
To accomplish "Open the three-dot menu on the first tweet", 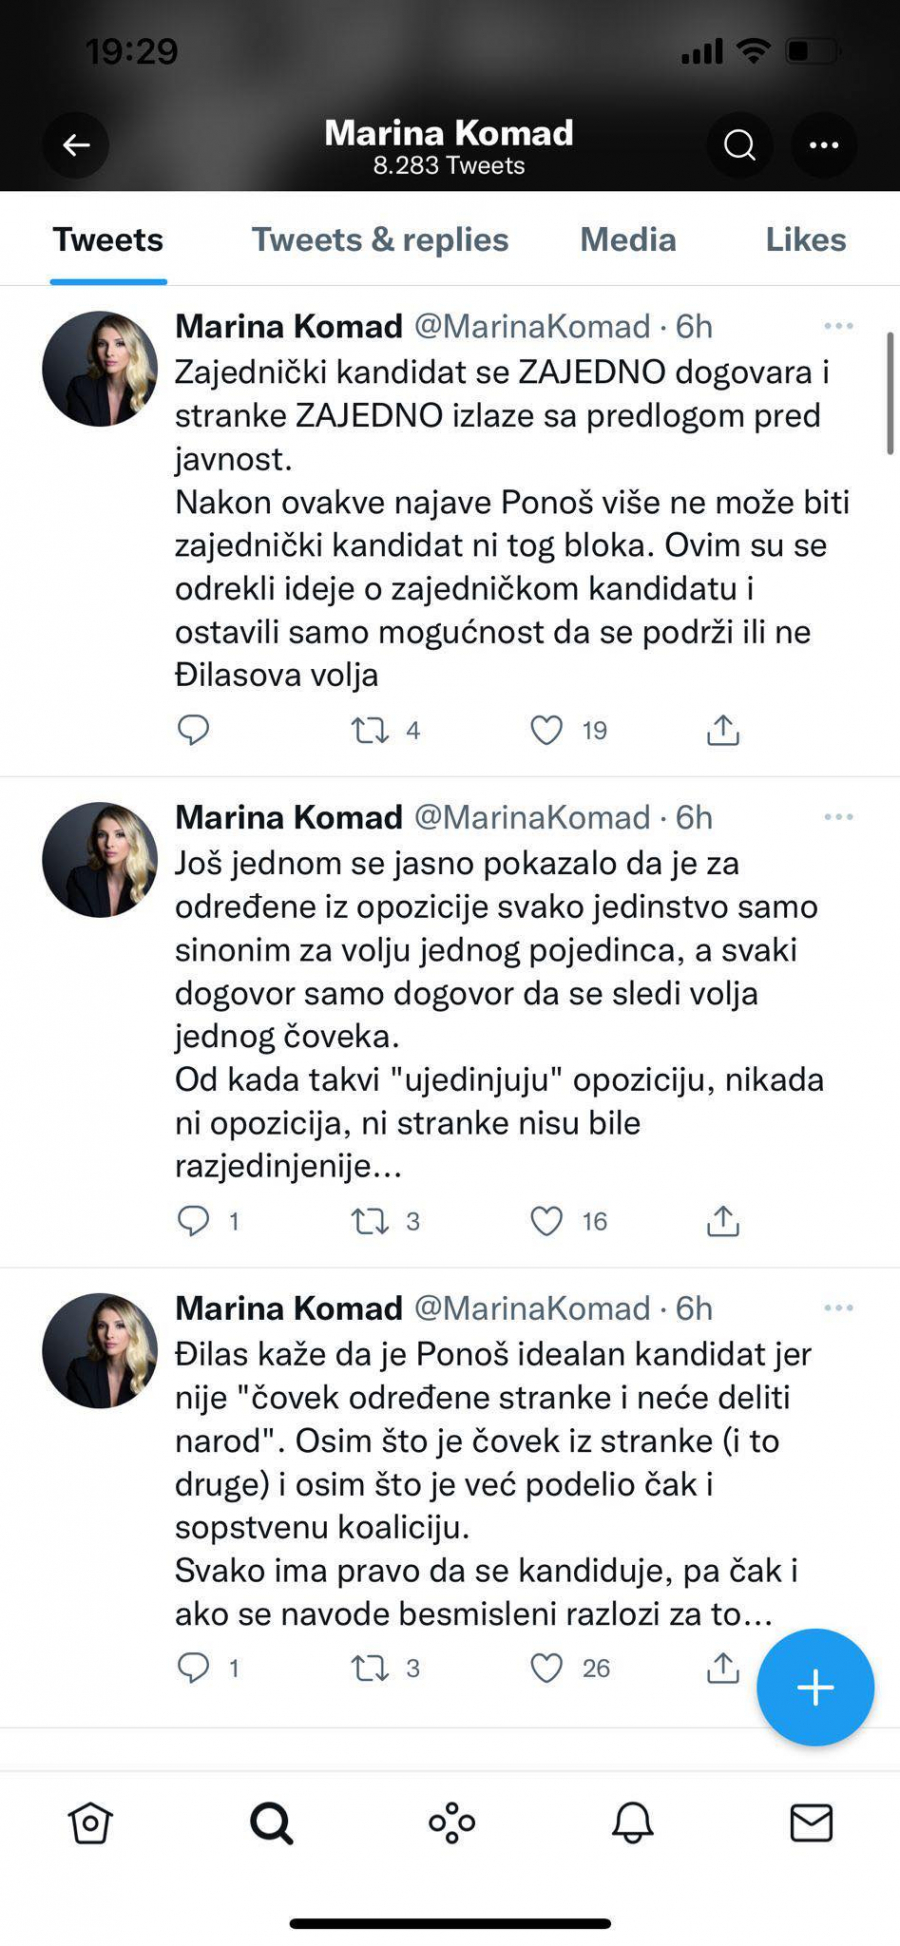I will tap(837, 325).
